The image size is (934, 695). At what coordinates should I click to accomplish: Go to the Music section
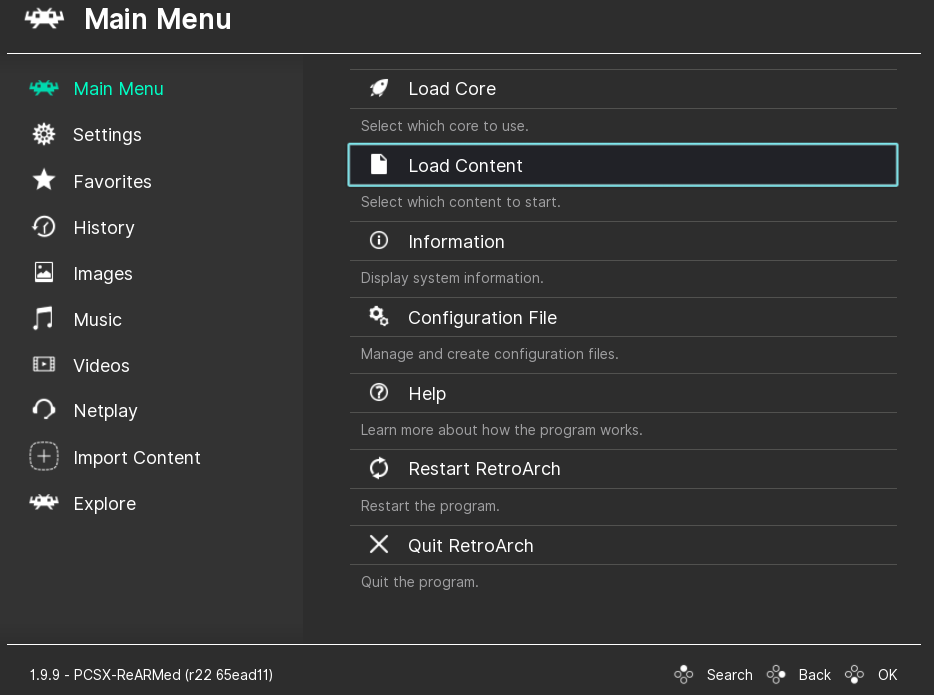pos(97,319)
